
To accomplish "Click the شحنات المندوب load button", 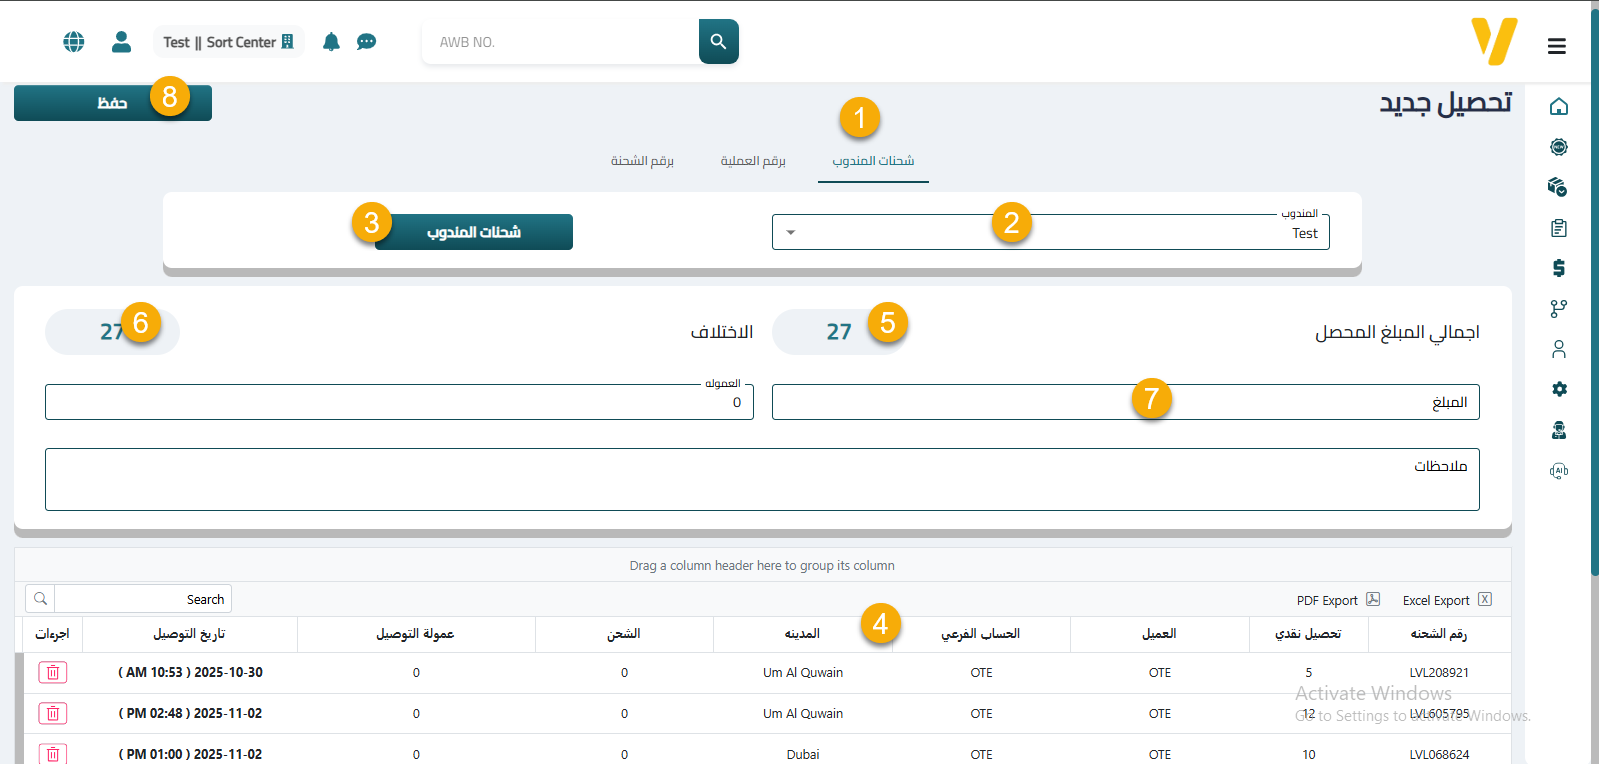I will (x=473, y=232).
